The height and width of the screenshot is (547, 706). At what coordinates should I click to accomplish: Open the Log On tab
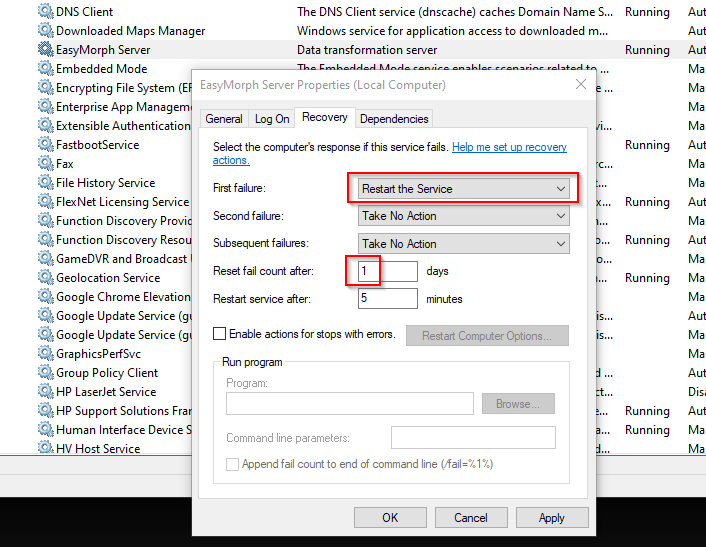coord(272,119)
